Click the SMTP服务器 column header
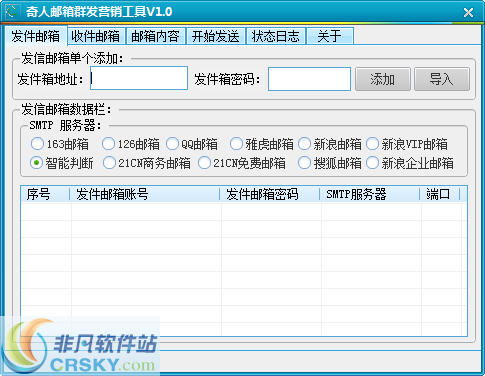Screen dimensions: 485x376 (x=370, y=194)
